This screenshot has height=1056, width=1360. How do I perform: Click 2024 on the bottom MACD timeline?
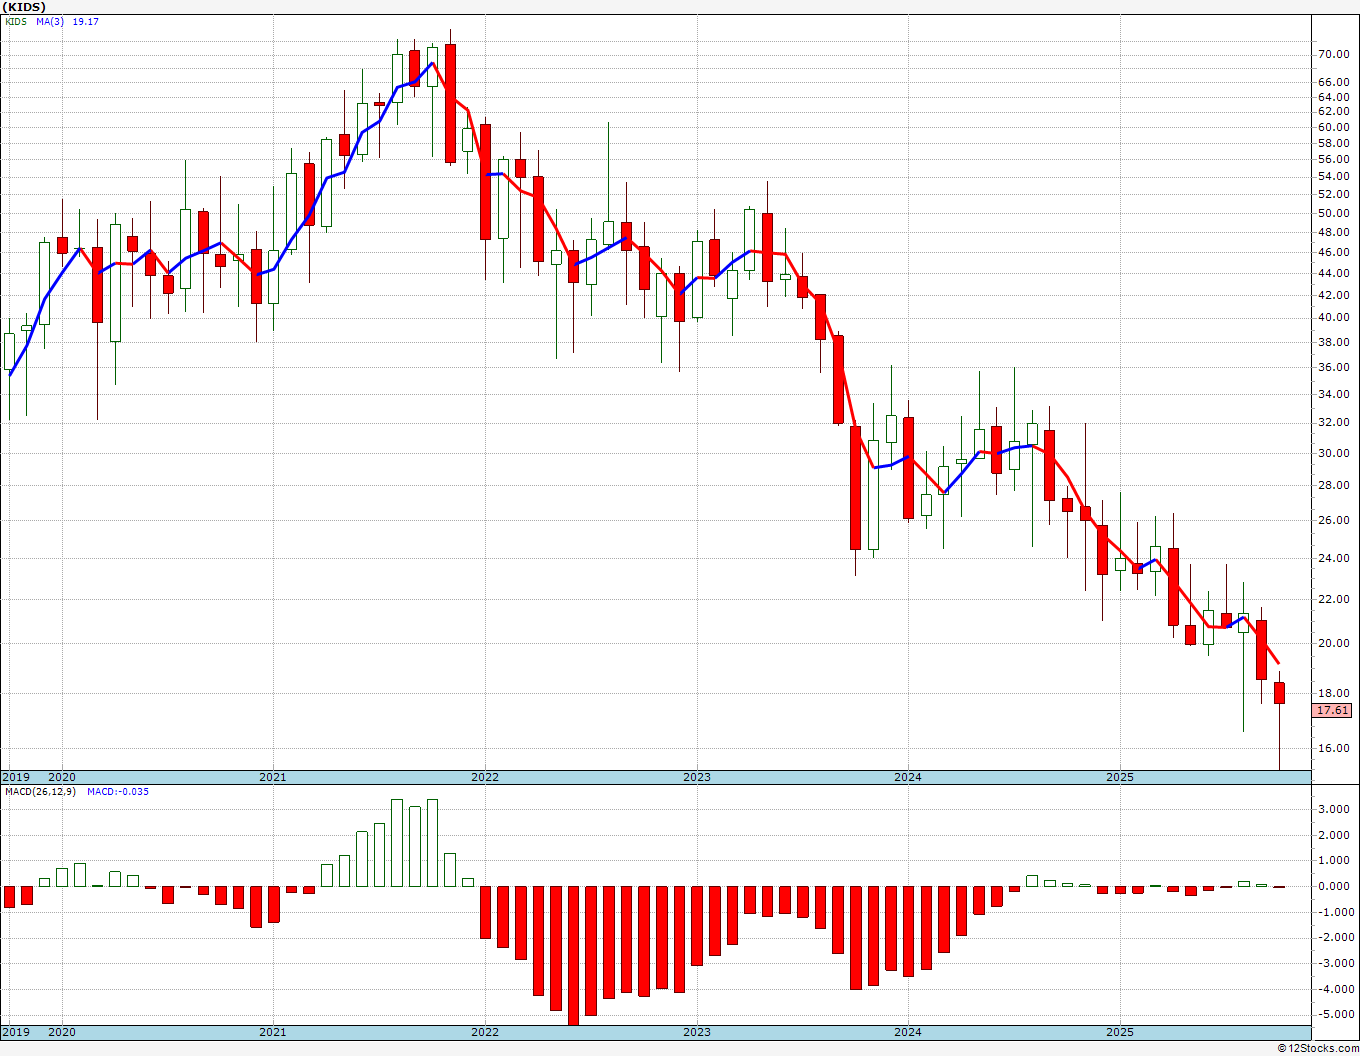click(908, 1032)
